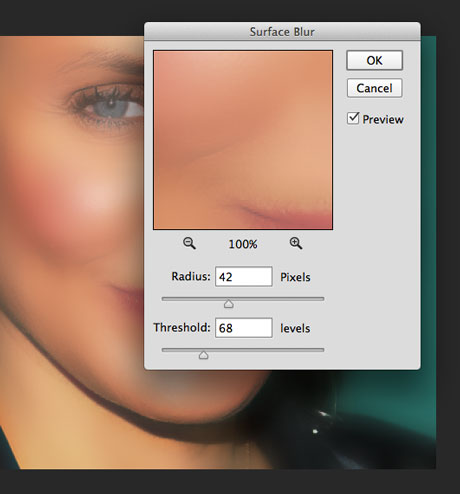Zoom out the blur preview with the minus magnifier
This screenshot has width=460, height=494.
pos(189,243)
